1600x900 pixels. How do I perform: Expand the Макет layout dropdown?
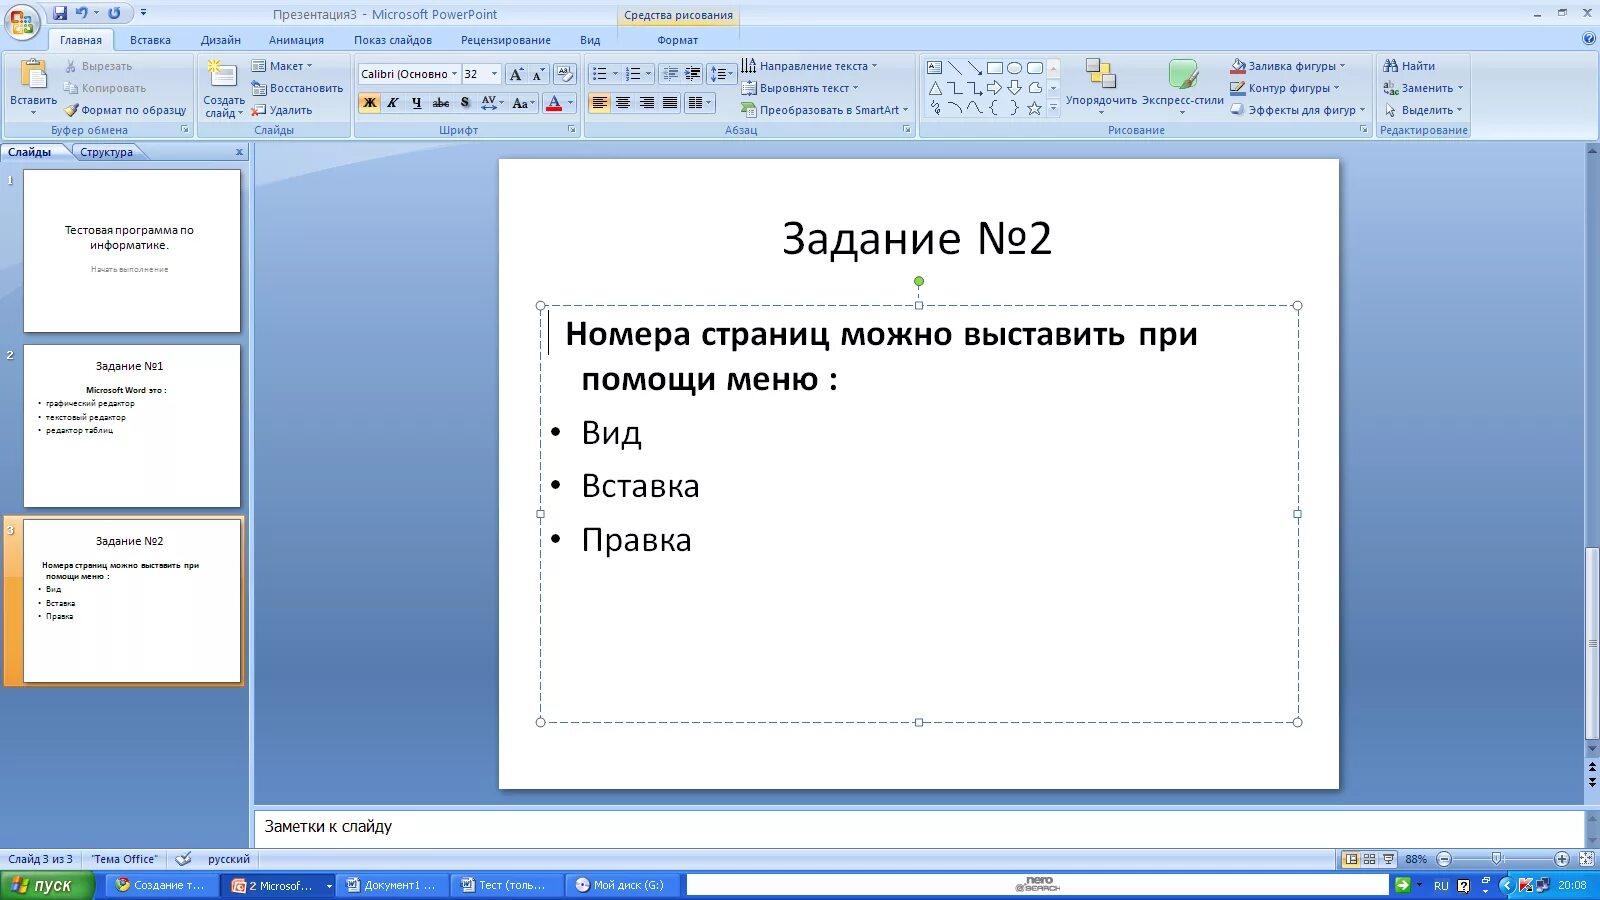pos(282,66)
